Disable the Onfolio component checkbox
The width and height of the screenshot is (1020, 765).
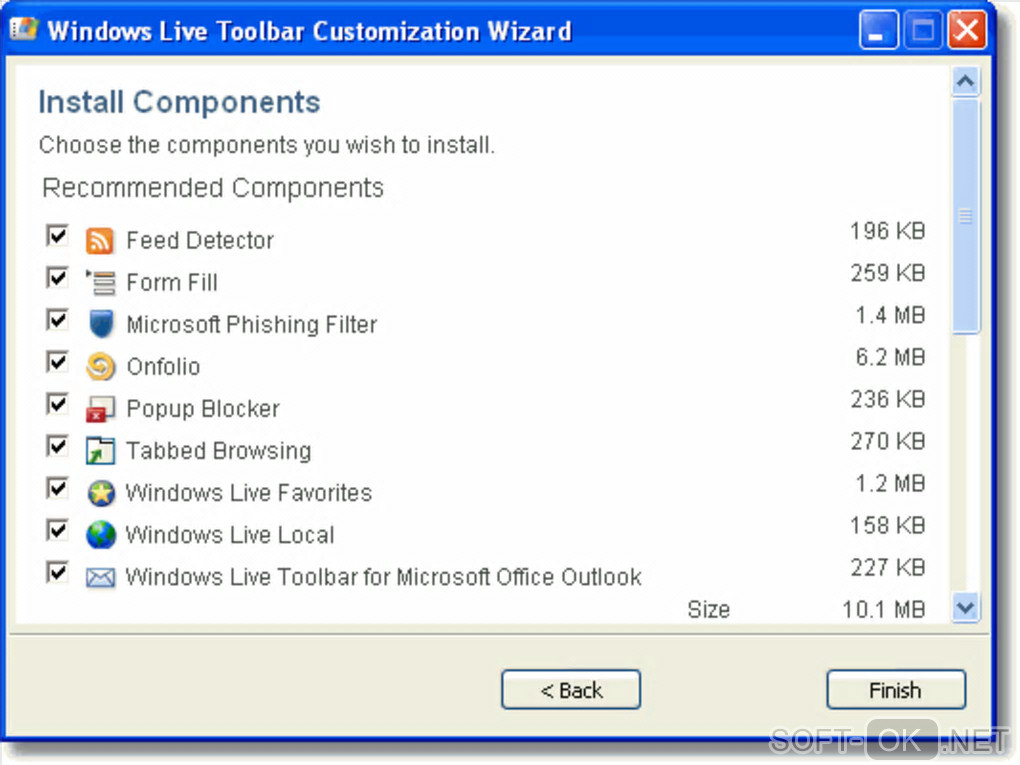[57, 362]
